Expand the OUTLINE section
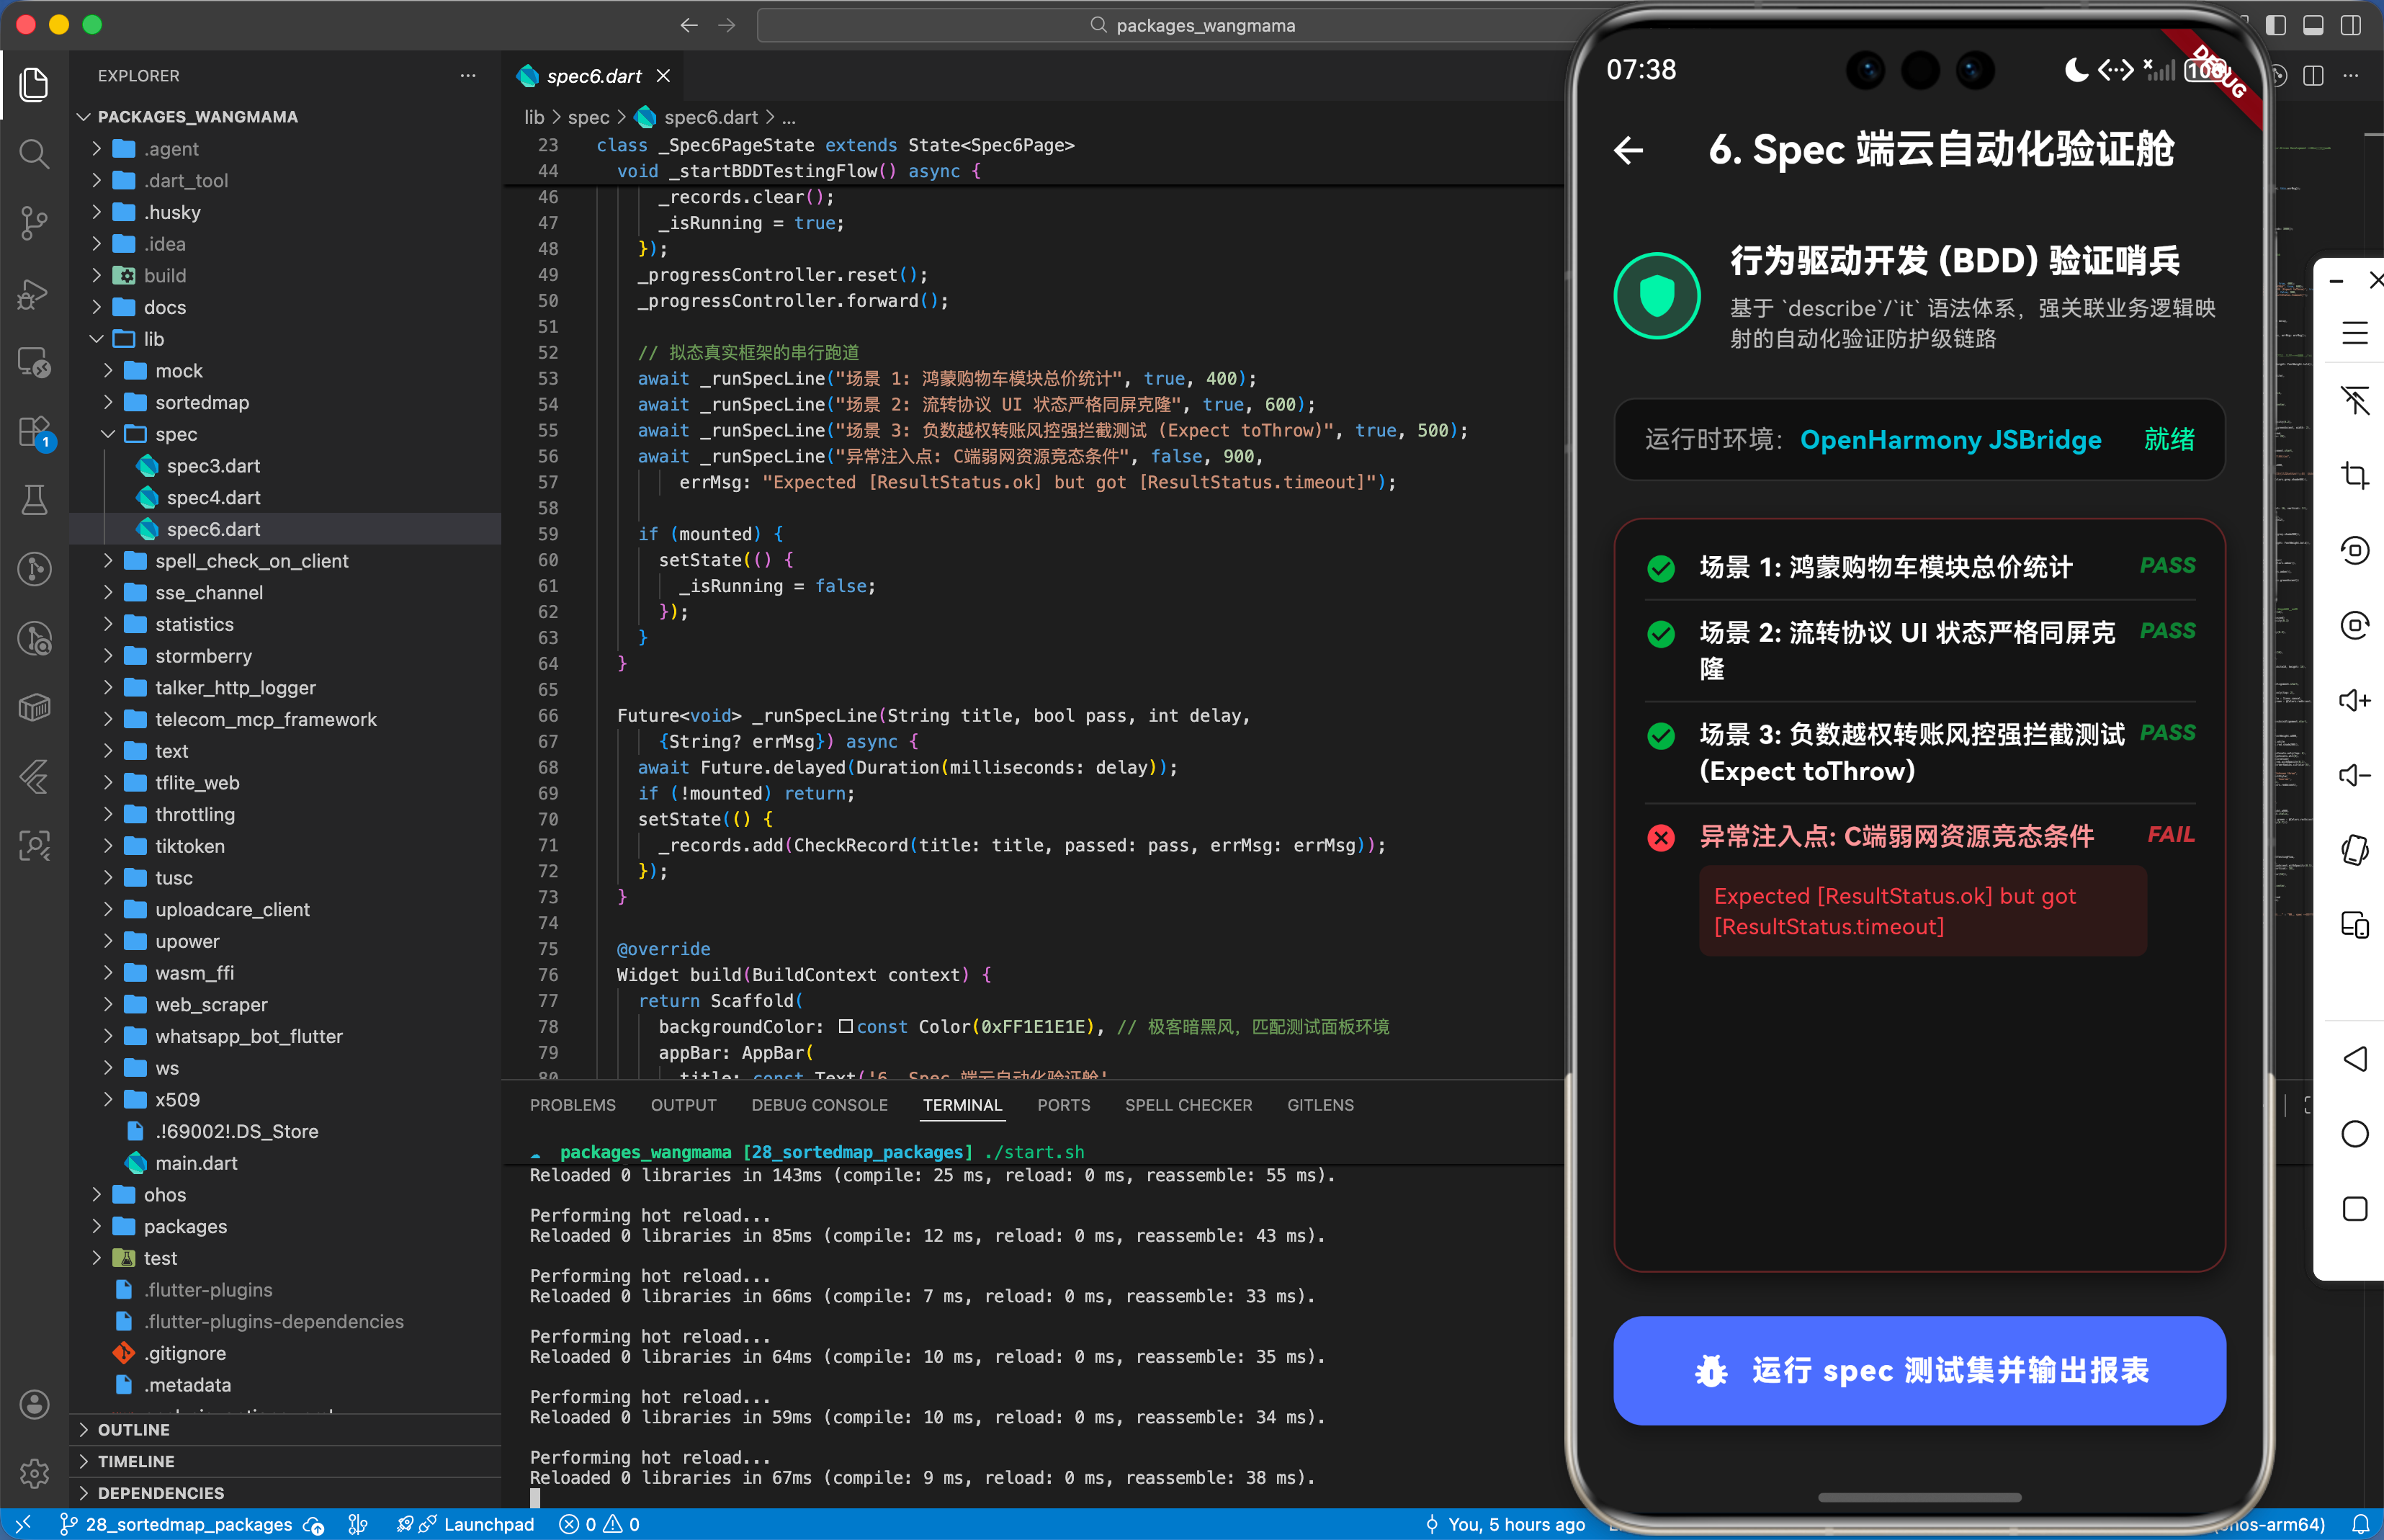Screen dimensions: 2384x1540 coord(133,1429)
